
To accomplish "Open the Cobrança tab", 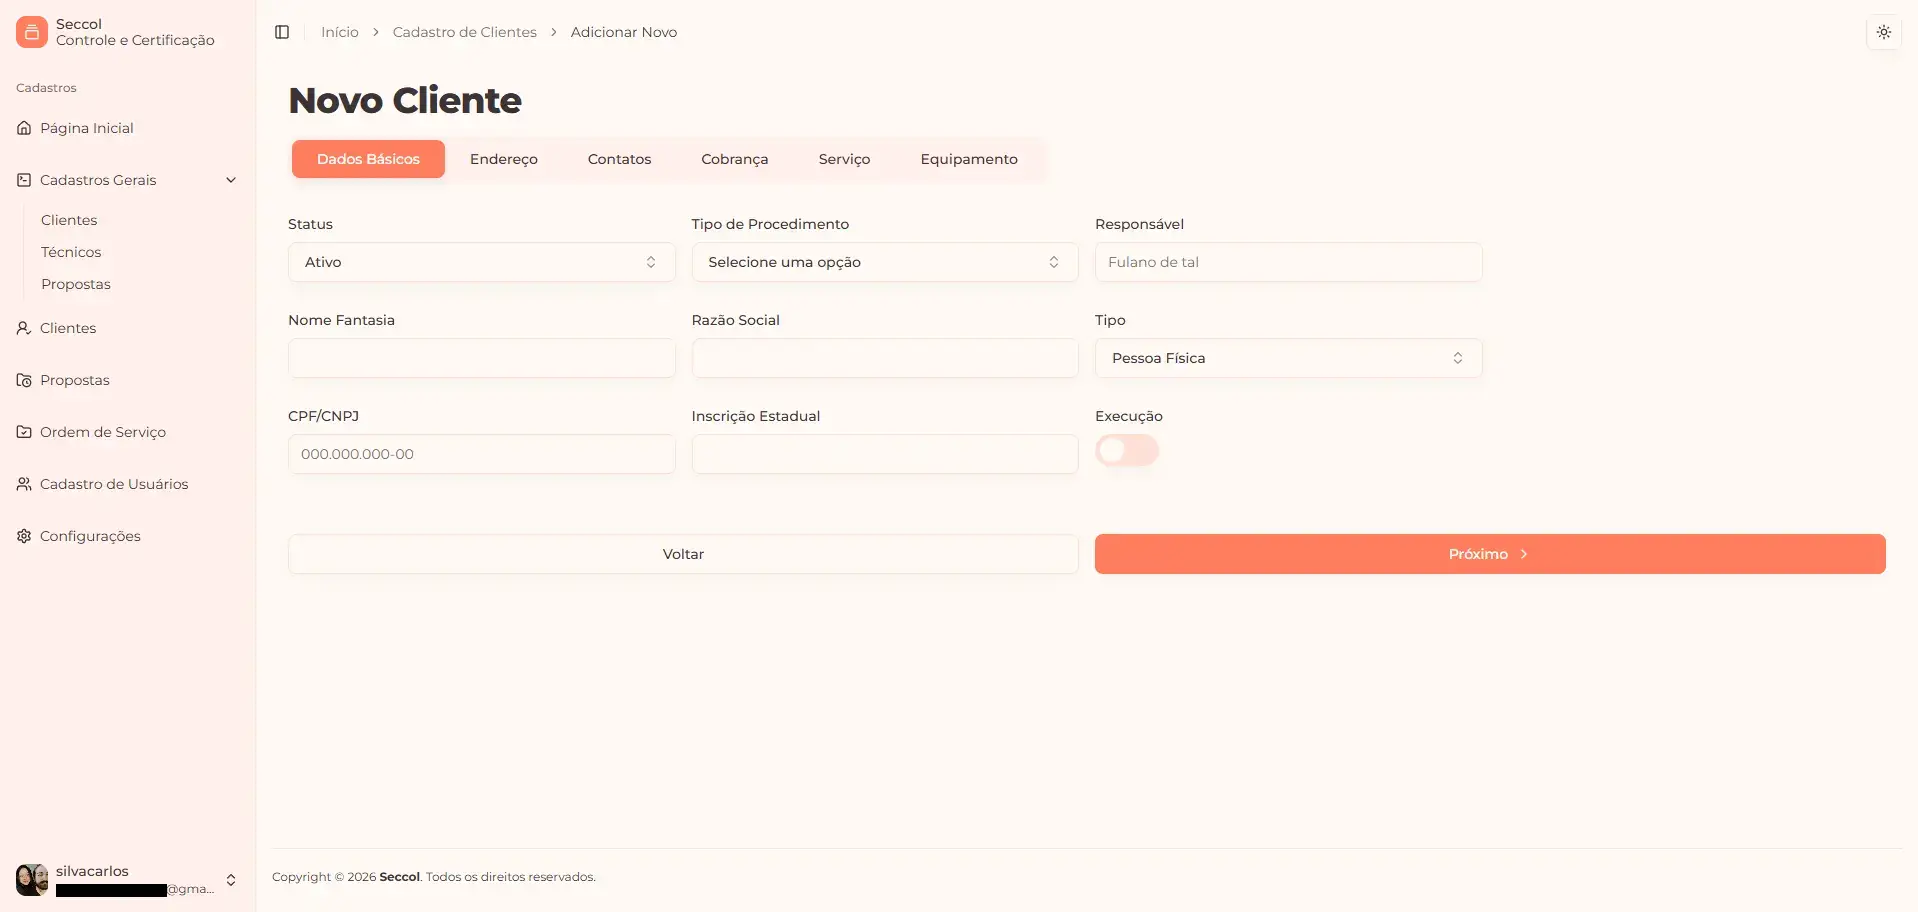I will [x=734, y=158].
